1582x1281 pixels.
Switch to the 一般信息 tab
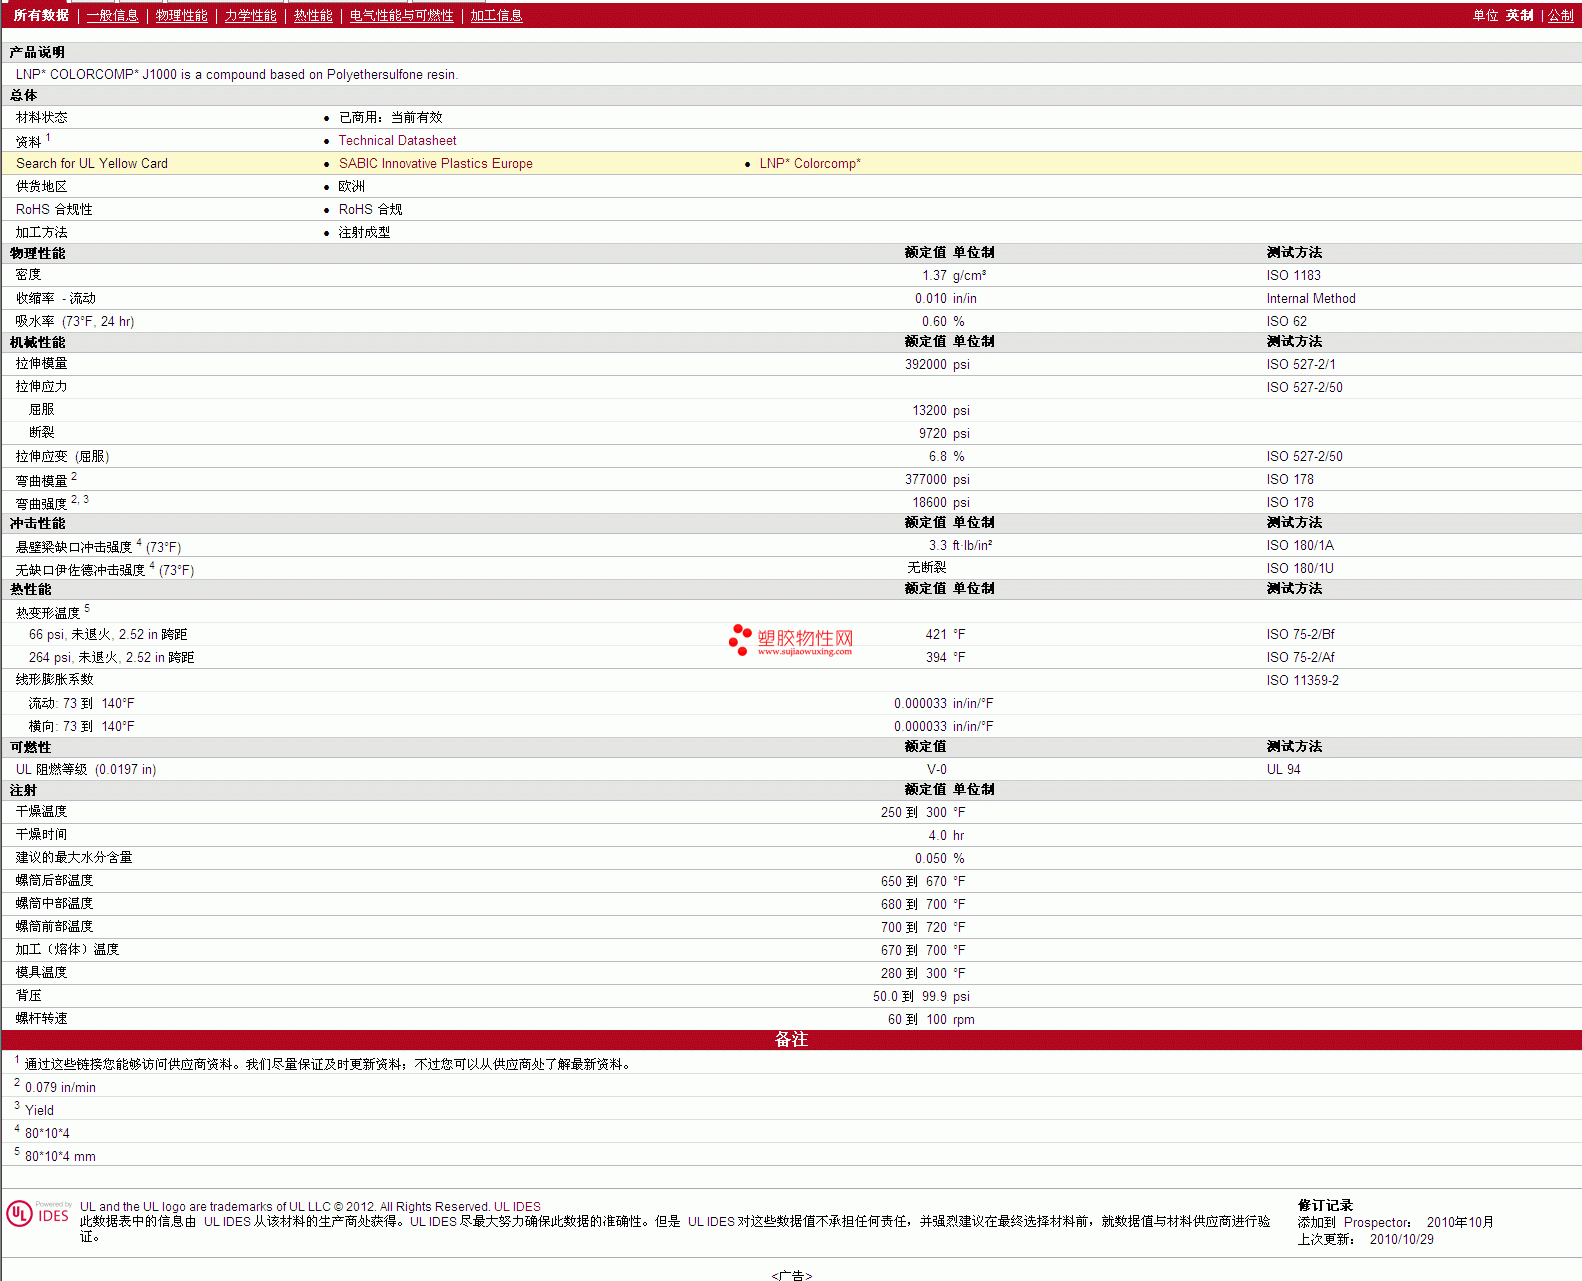pyautogui.click(x=112, y=15)
